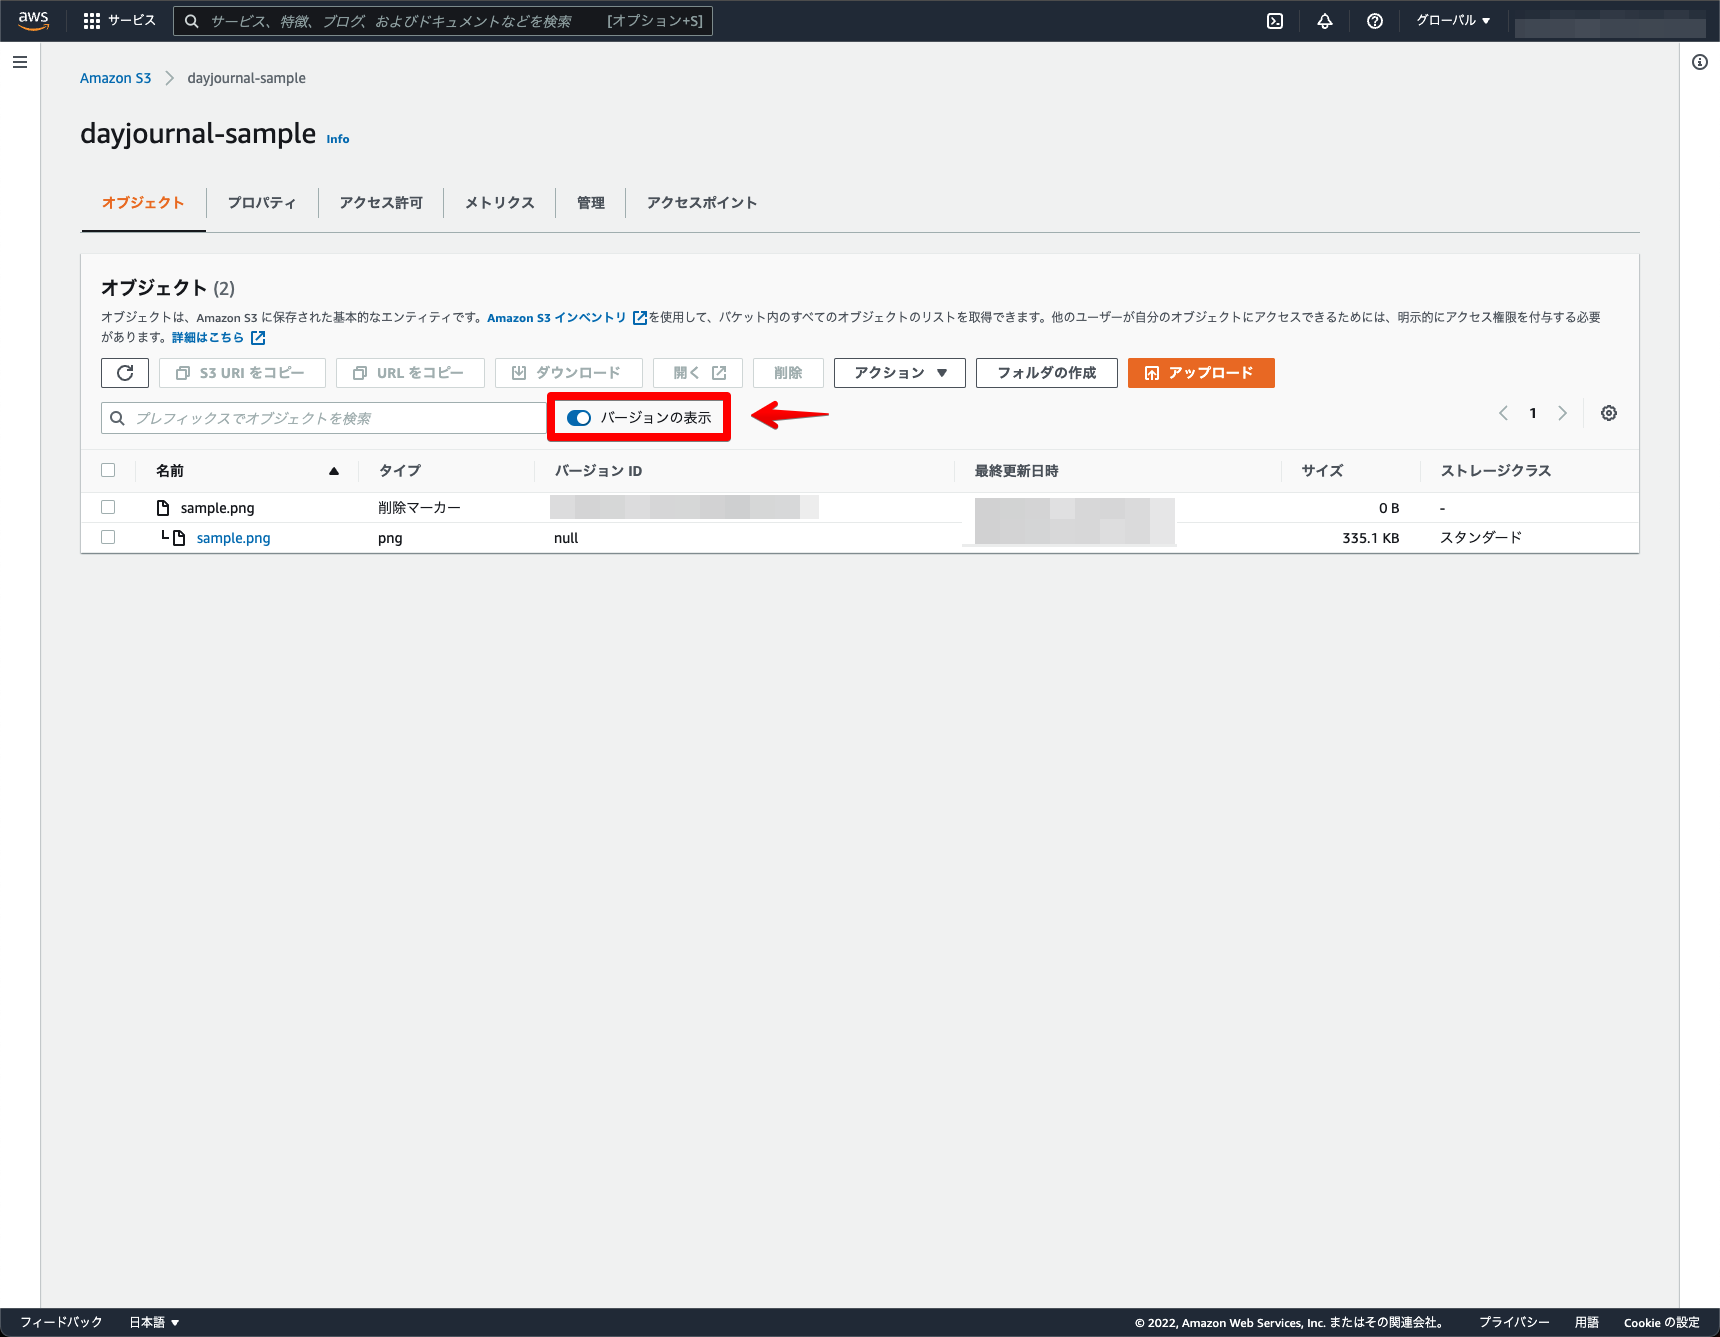Image resolution: width=1720 pixels, height=1337 pixels.
Task: Switch to the 管理 tab
Action: click(591, 203)
